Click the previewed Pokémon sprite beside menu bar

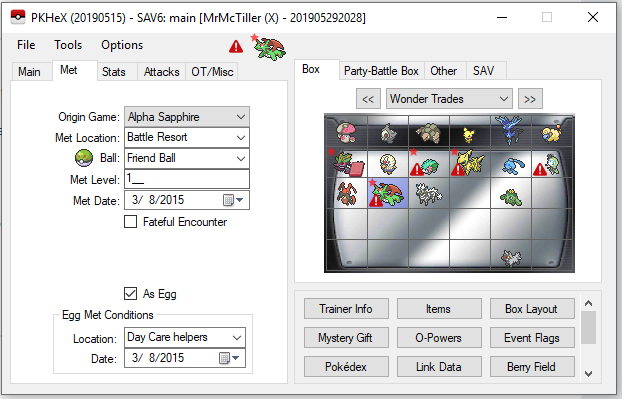point(269,48)
